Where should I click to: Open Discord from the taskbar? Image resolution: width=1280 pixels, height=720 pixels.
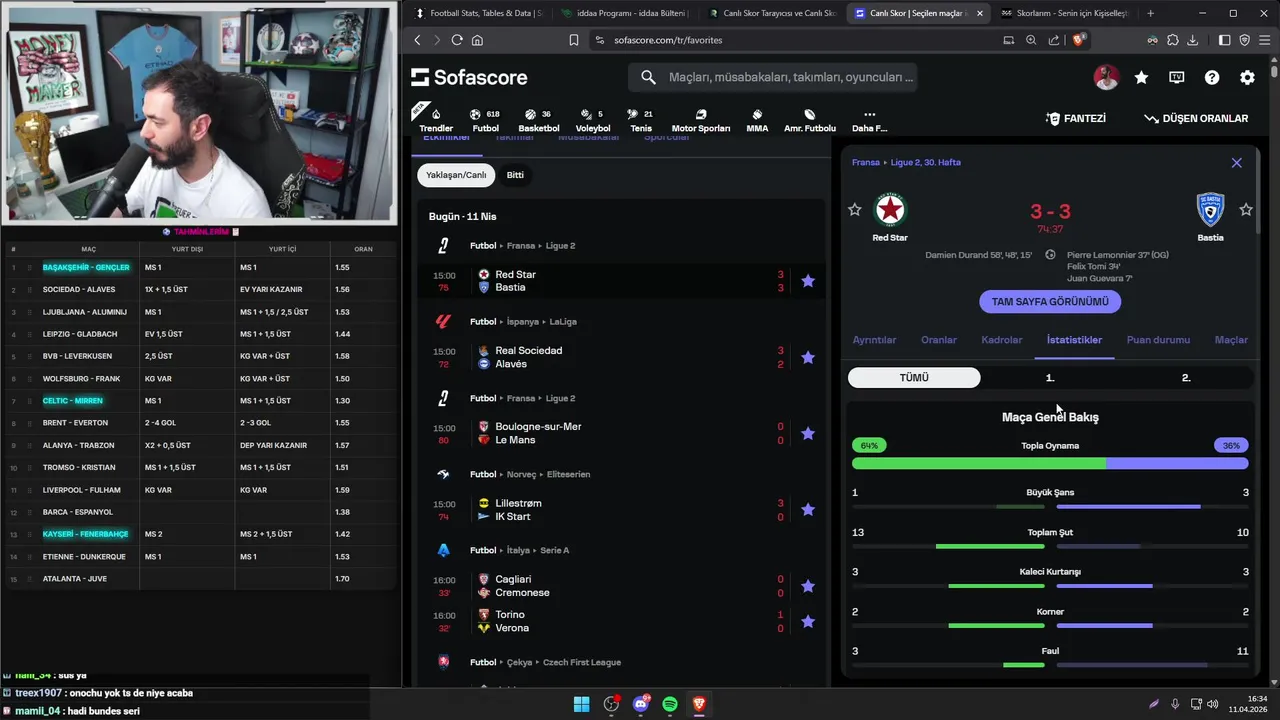(x=641, y=704)
